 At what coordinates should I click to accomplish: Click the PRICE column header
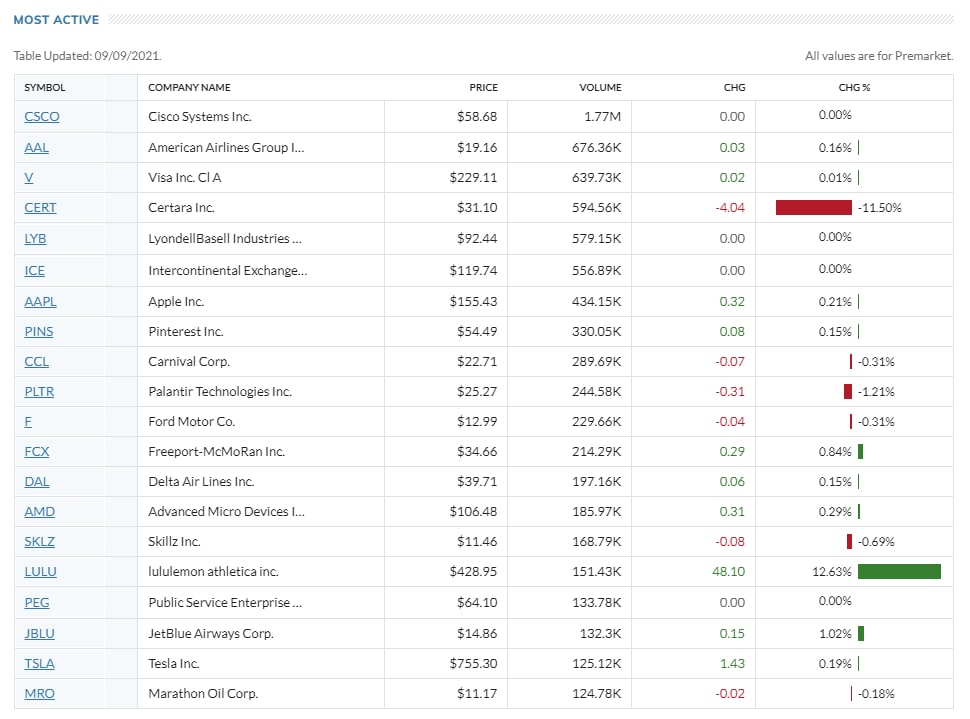[x=483, y=87]
